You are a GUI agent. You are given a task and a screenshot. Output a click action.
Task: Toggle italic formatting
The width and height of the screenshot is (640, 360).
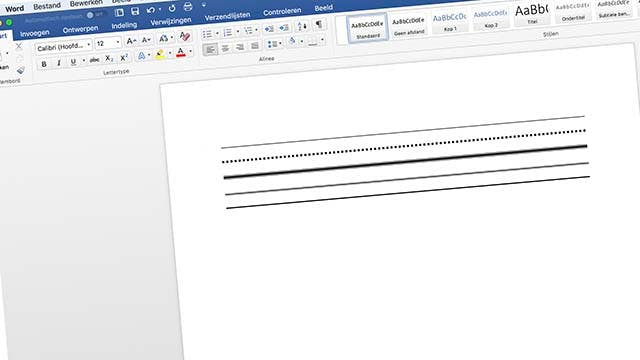(x=59, y=63)
